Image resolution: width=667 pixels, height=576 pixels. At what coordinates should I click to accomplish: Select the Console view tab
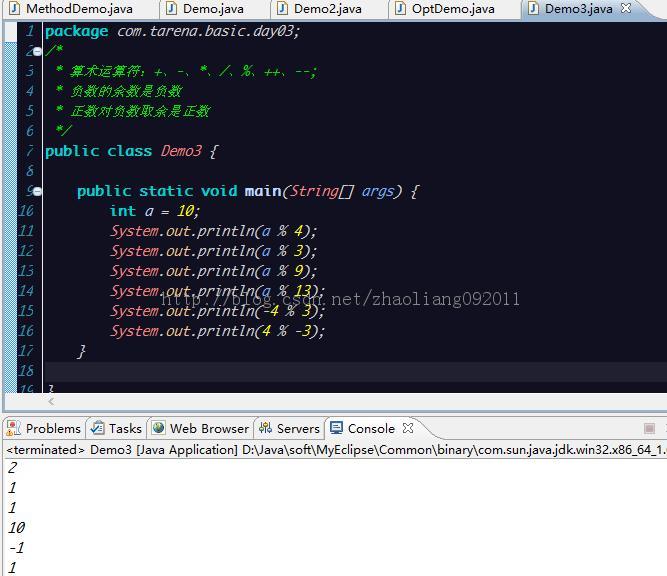point(371,428)
